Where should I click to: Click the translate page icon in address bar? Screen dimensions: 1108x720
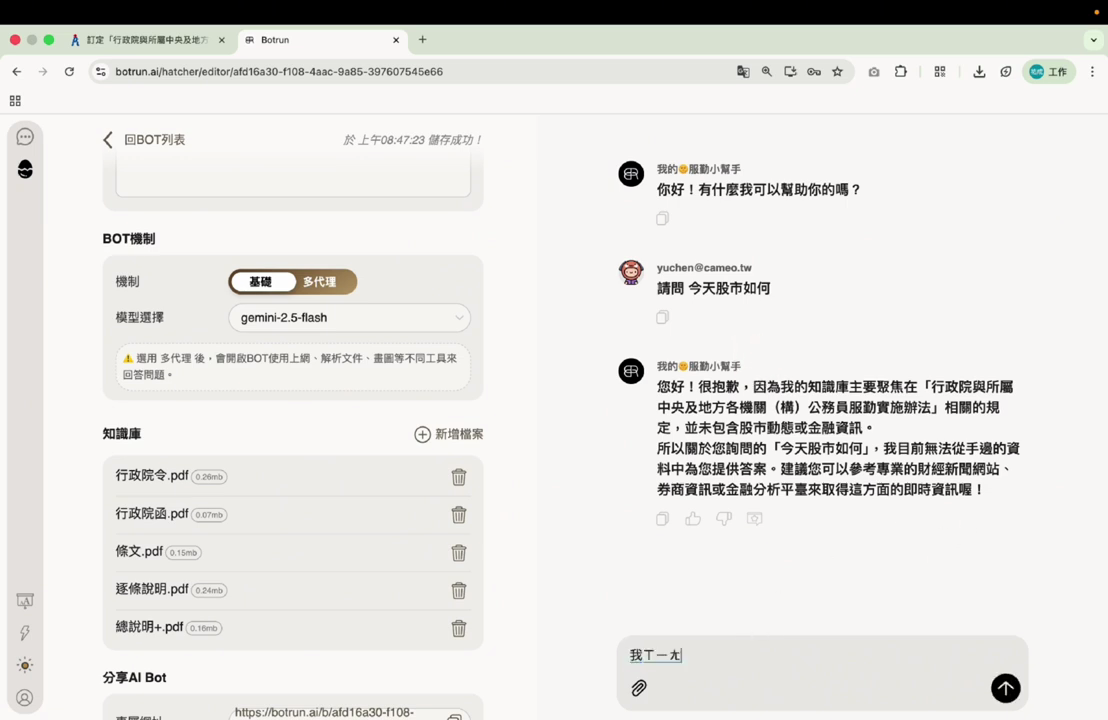click(x=743, y=71)
